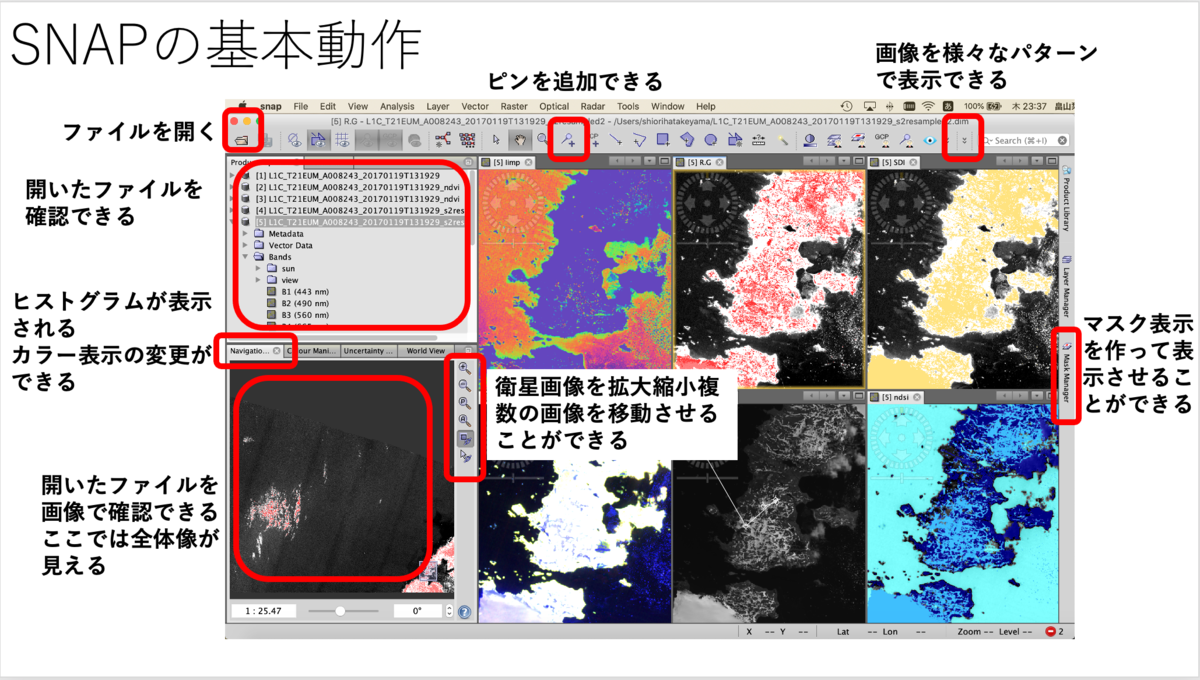Open the Analysis menu
This screenshot has width=1200, height=680.
397,106
